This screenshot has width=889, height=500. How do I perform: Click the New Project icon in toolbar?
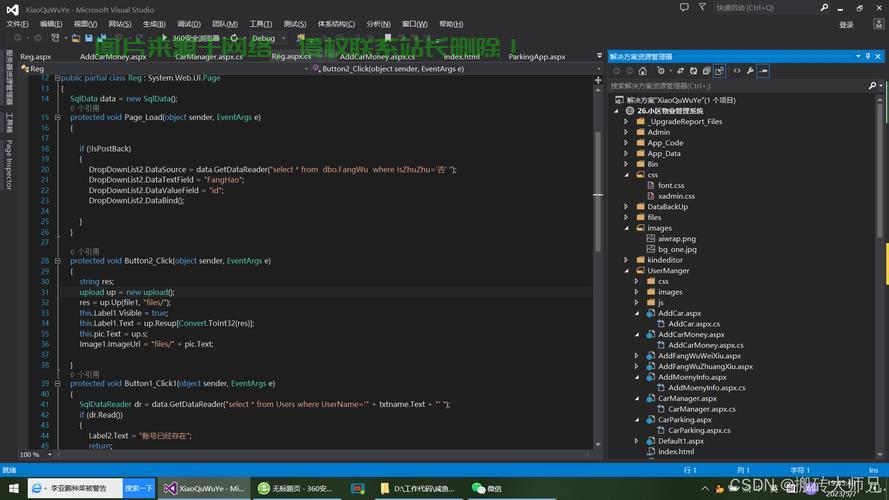point(55,38)
